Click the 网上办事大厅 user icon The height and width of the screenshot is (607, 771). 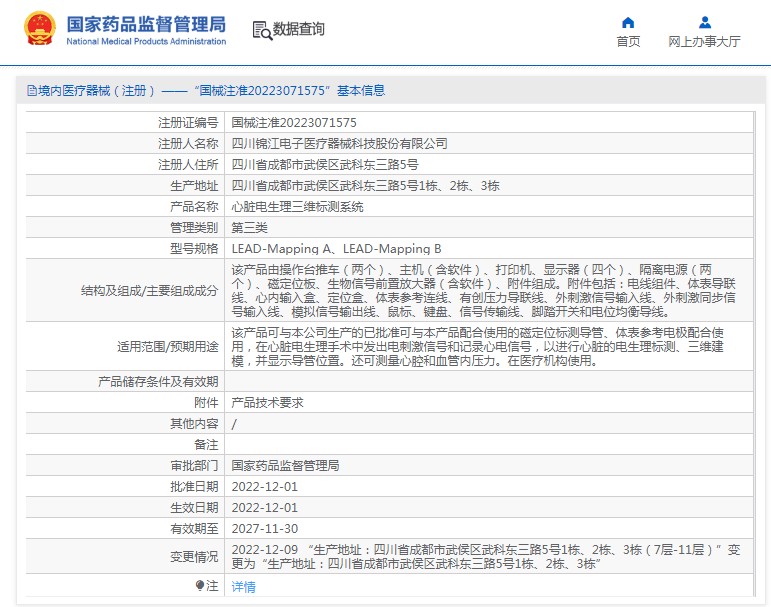705,22
